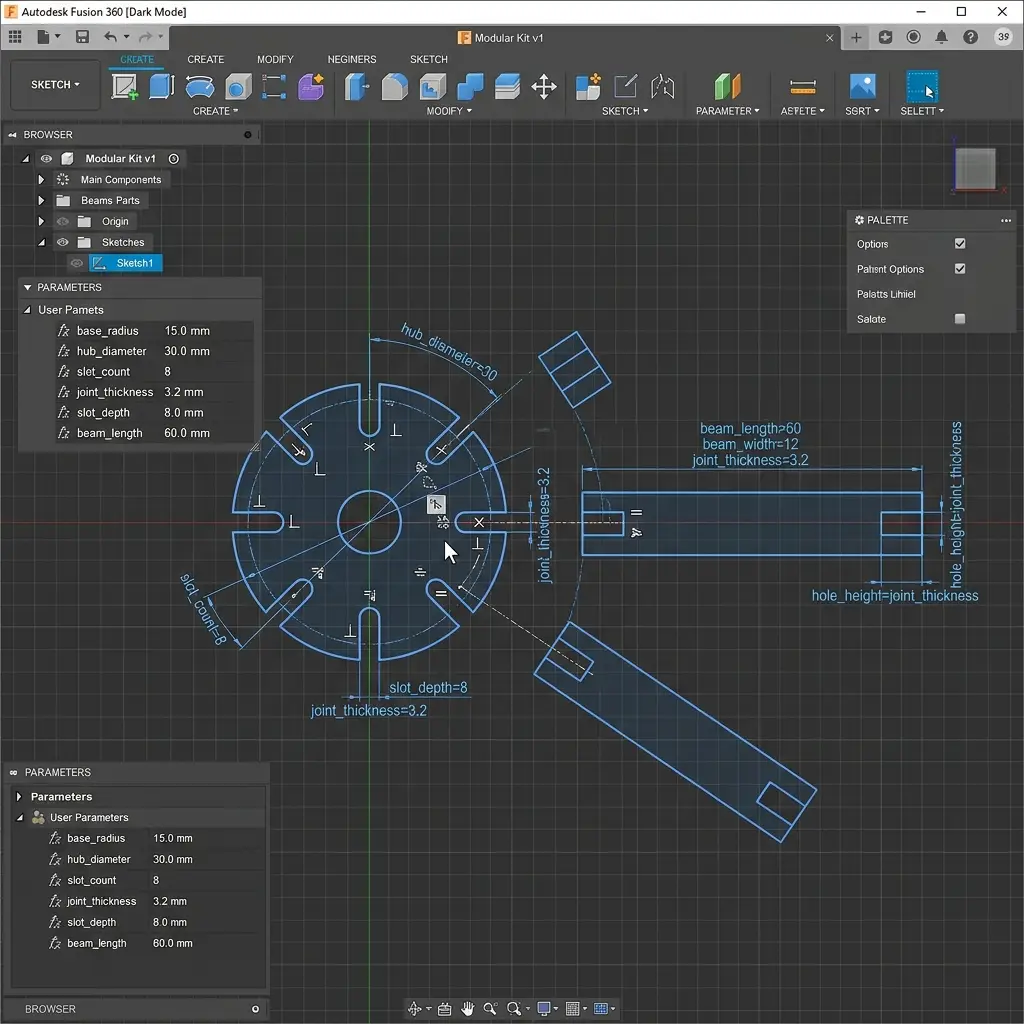Click the Parameter planes icon
Image resolution: width=1024 pixels, height=1024 pixels.
[727, 86]
